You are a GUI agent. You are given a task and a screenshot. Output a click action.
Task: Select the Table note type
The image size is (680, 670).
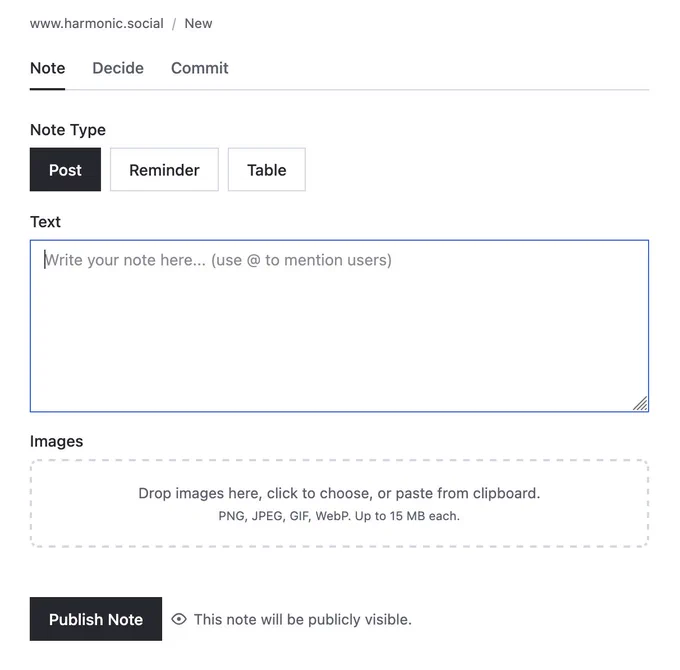point(267,170)
